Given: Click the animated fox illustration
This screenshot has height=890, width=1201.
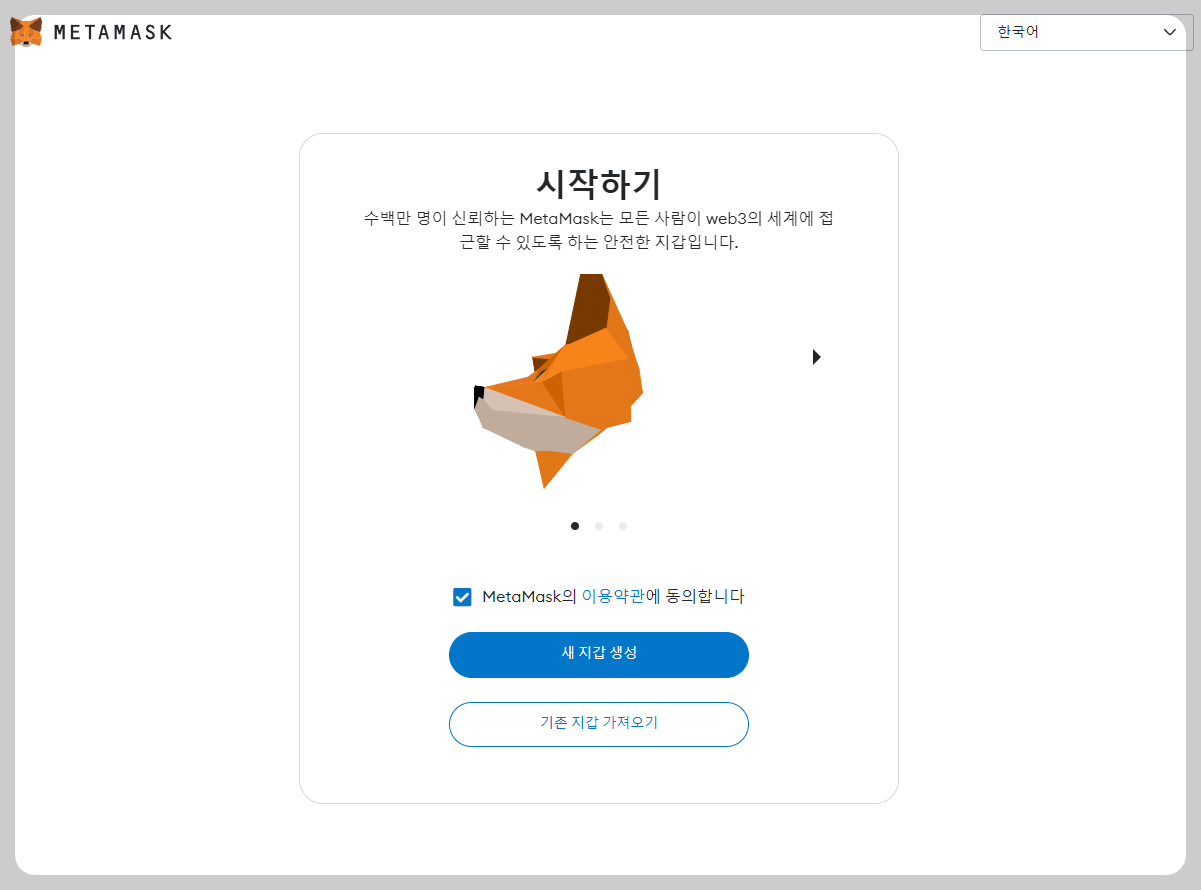Looking at the screenshot, I should pyautogui.click(x=558, y=381).
